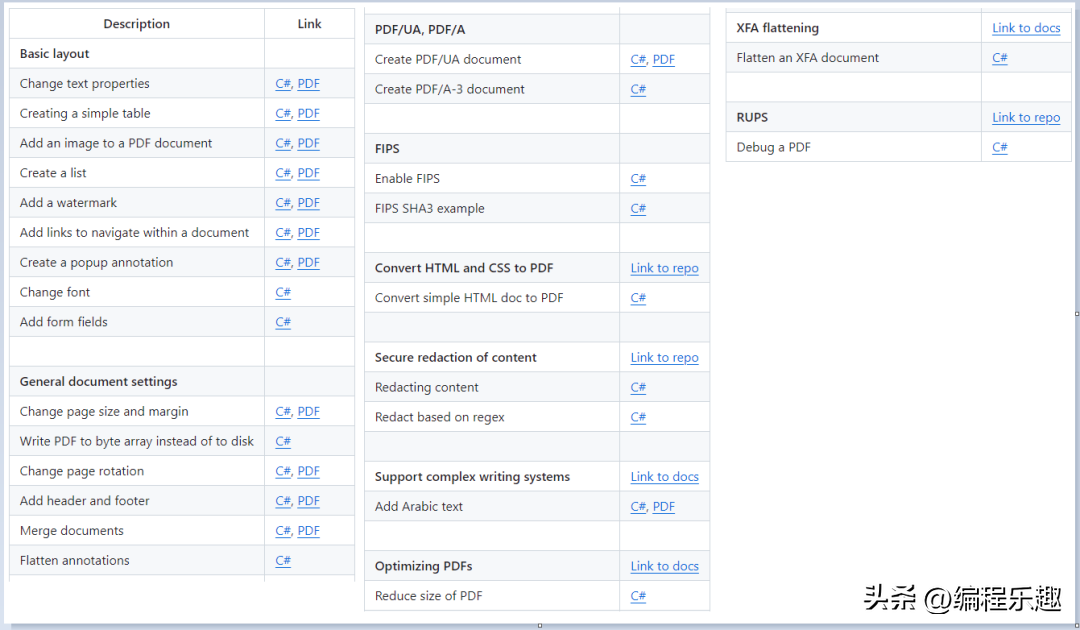Screen dimensions: 1080x630
Task: Open C# link for Enable FIPS
Action: coord(638,179)
